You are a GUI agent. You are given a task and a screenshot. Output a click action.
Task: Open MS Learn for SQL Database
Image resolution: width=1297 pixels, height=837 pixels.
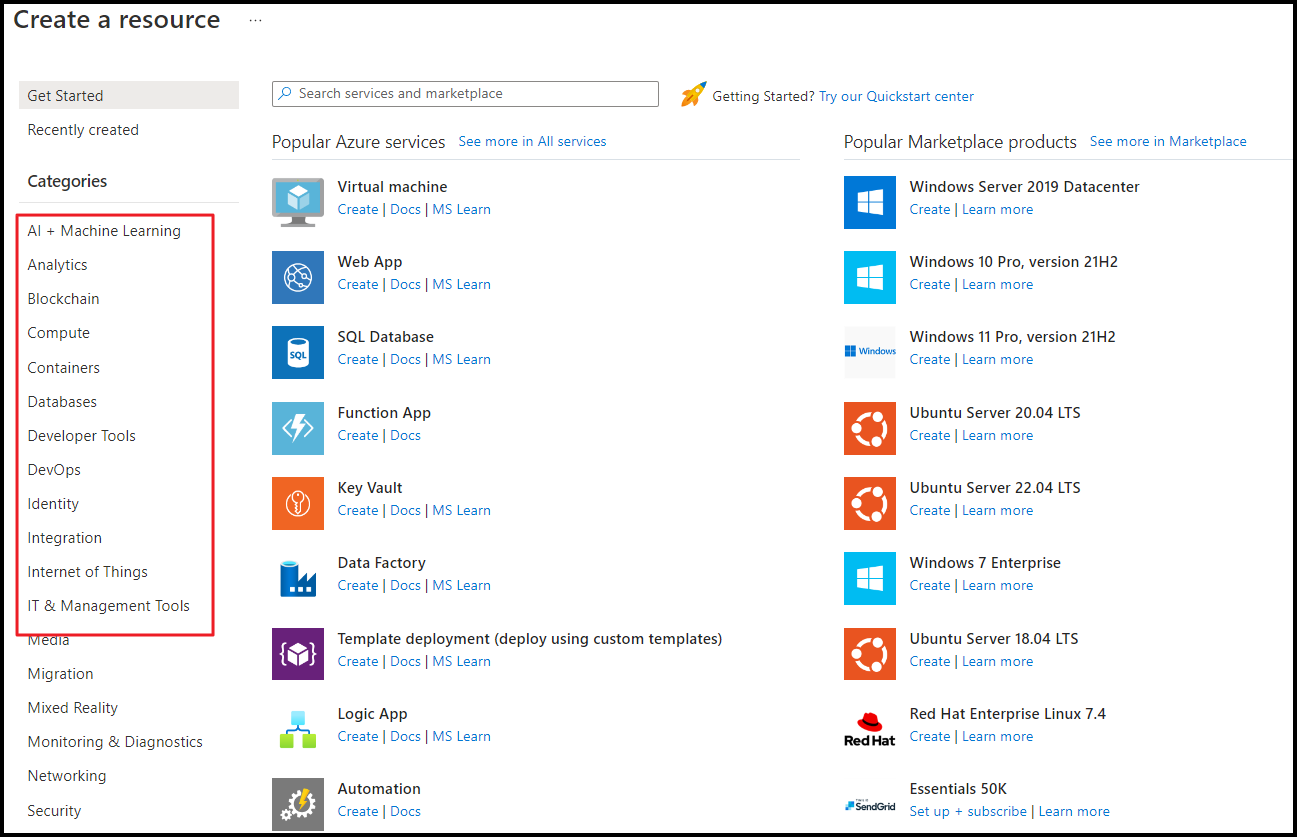pyautogui.click(x=461, y=359)
